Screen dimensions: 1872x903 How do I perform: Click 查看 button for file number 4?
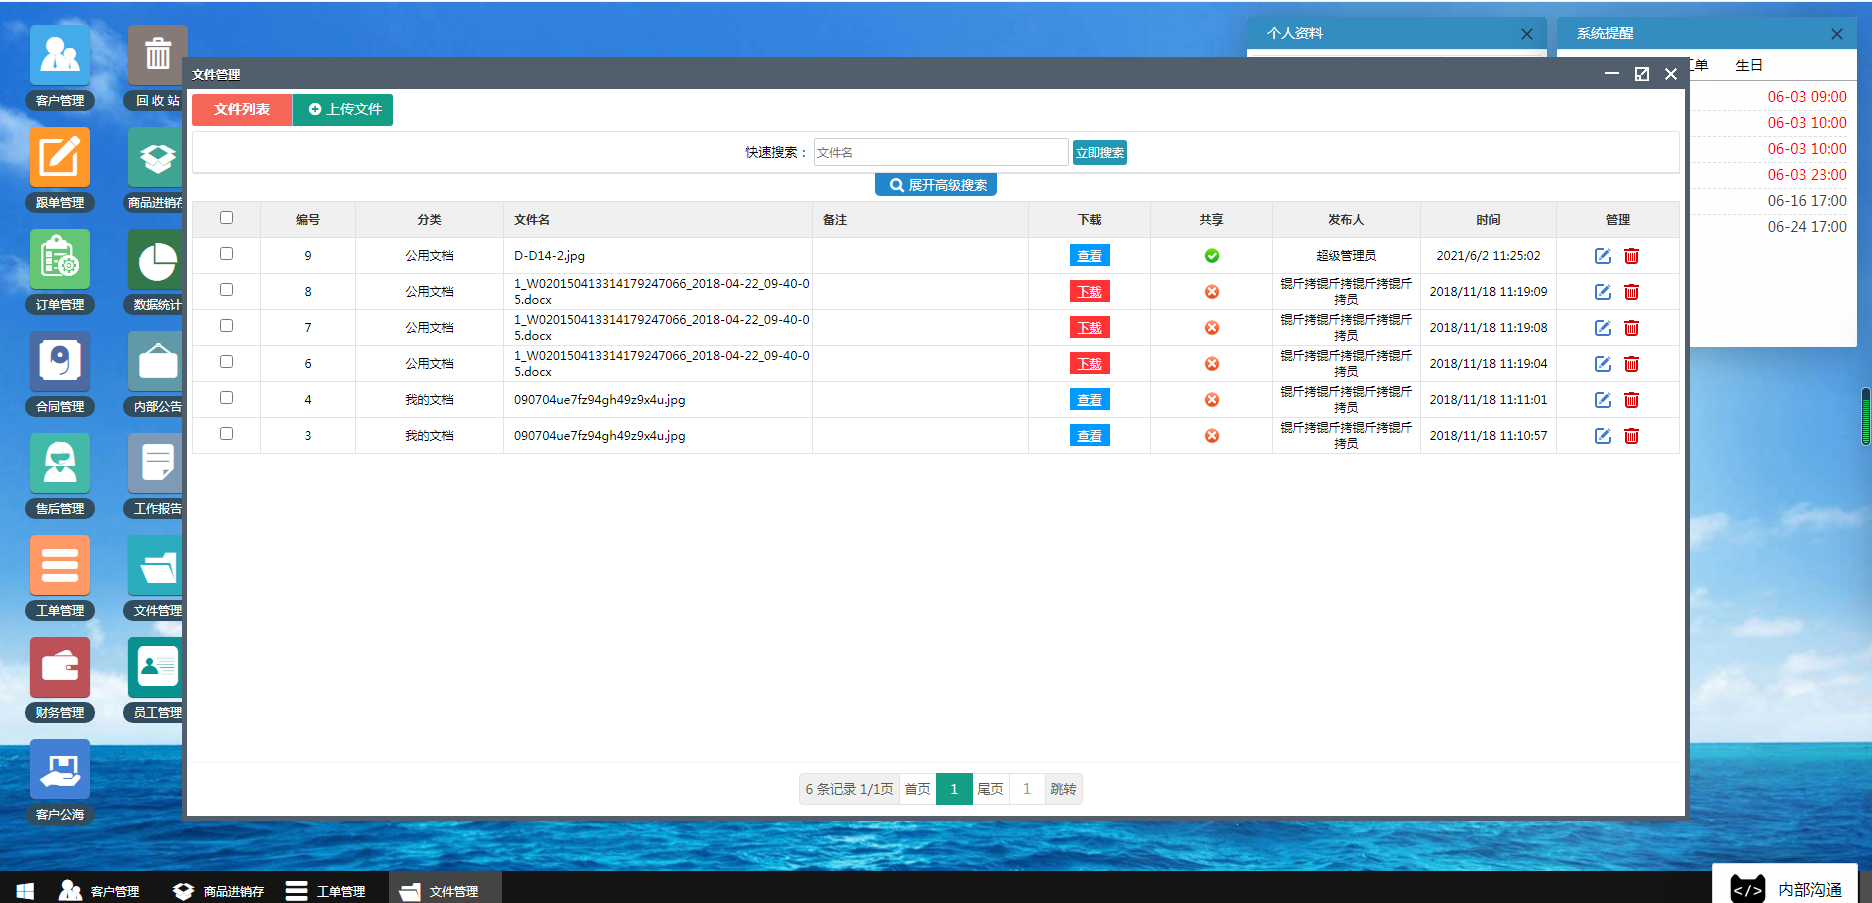pyautogui.click(x=1090, y=400)
